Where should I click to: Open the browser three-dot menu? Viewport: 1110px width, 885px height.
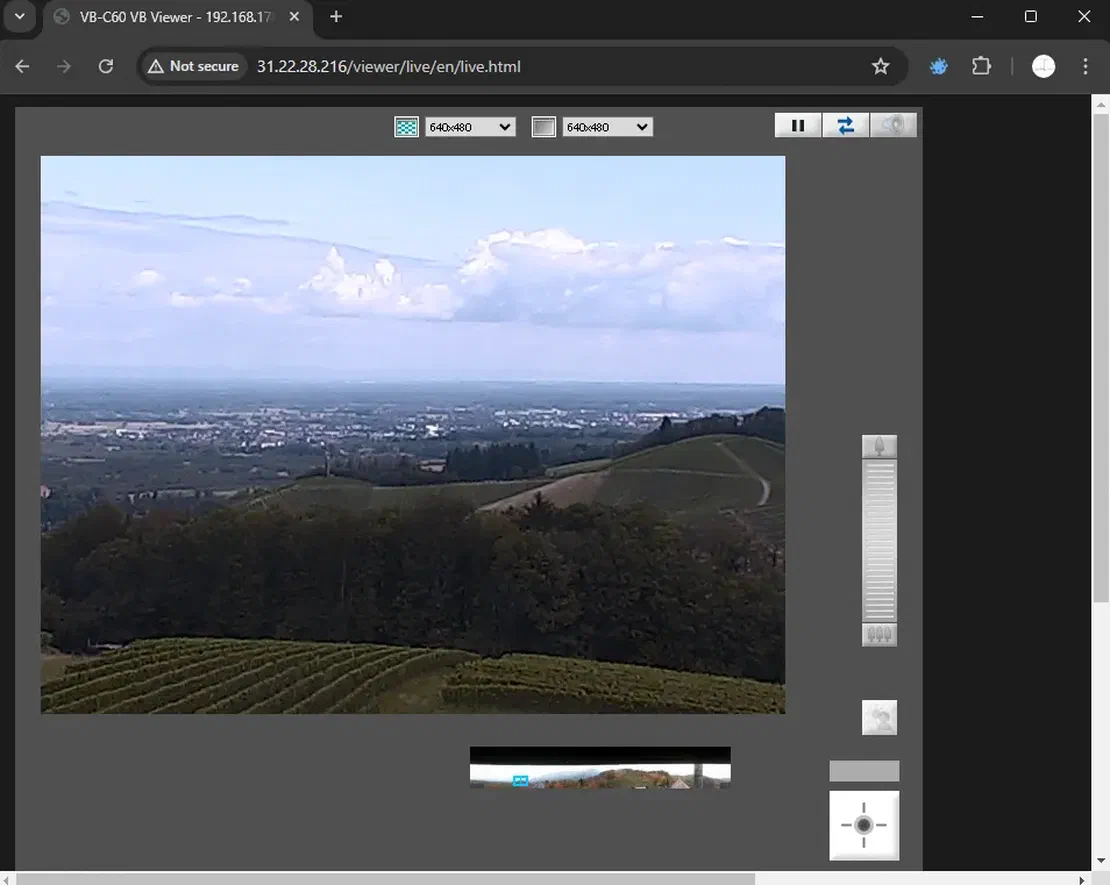click(1085, 66)
